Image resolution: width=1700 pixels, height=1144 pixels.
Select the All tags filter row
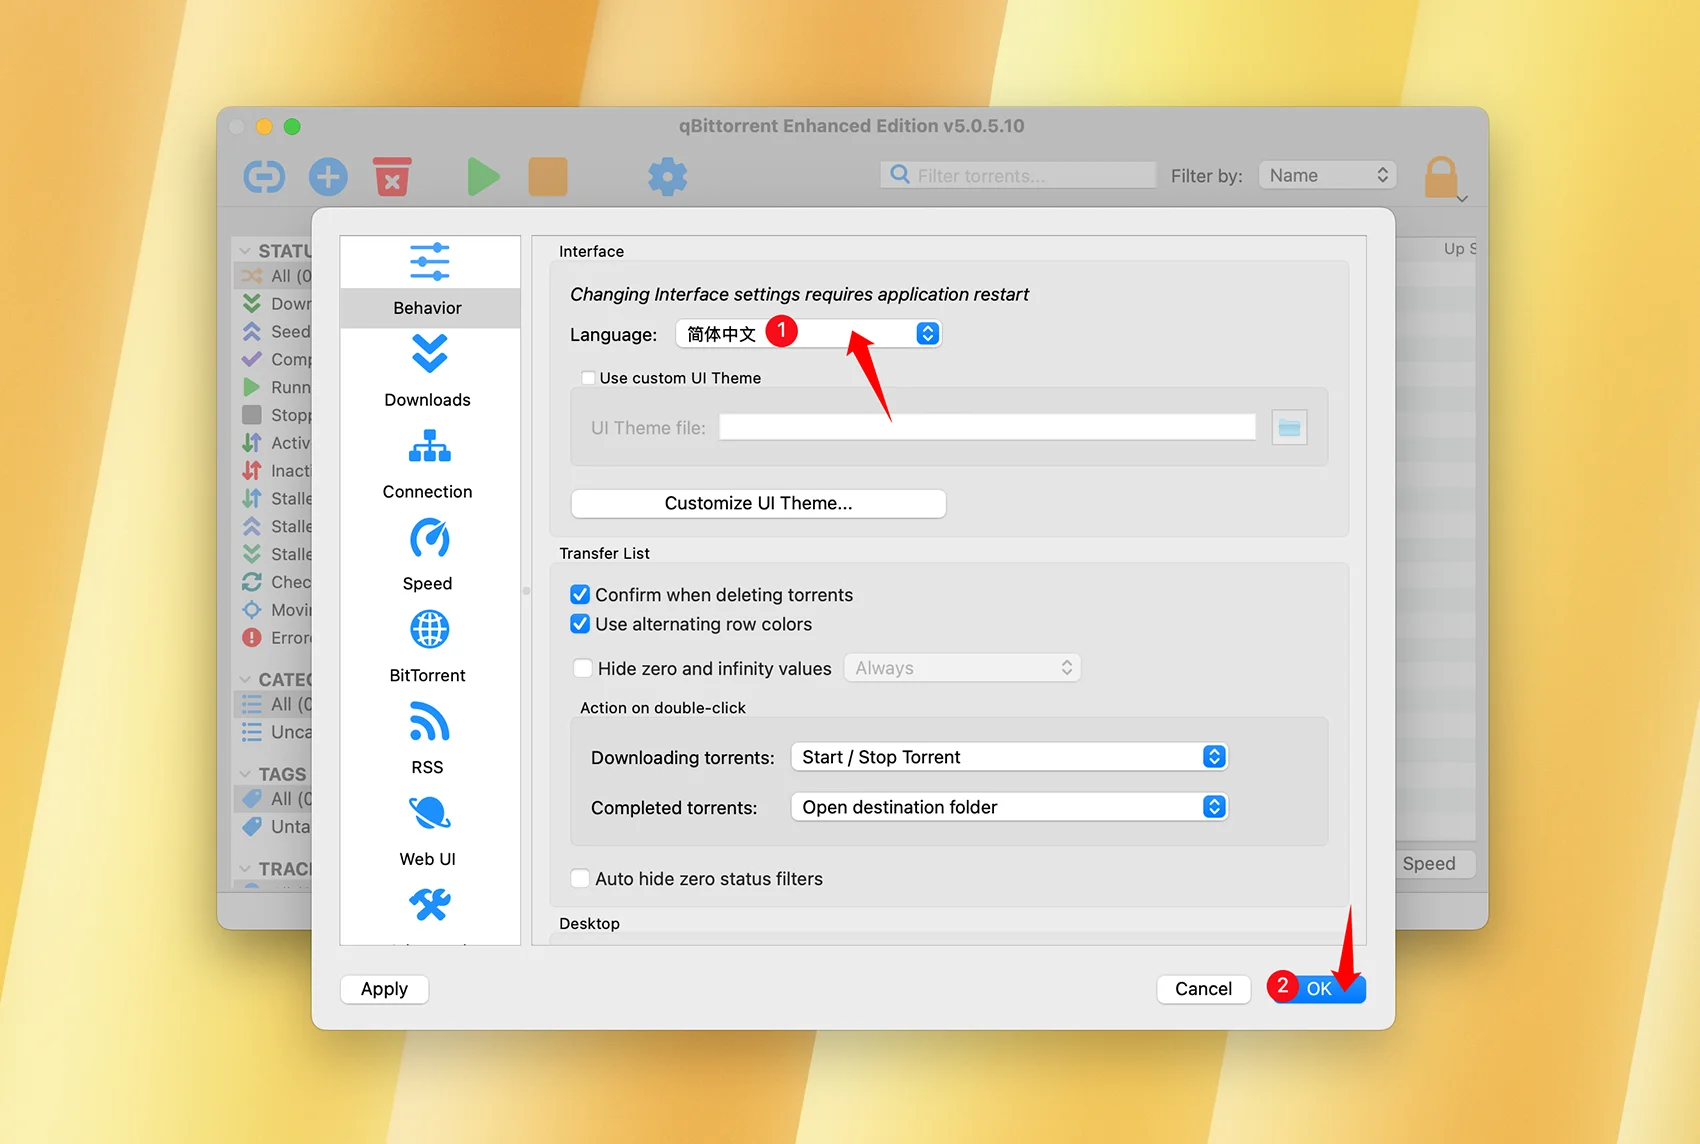tap(273, 799)
